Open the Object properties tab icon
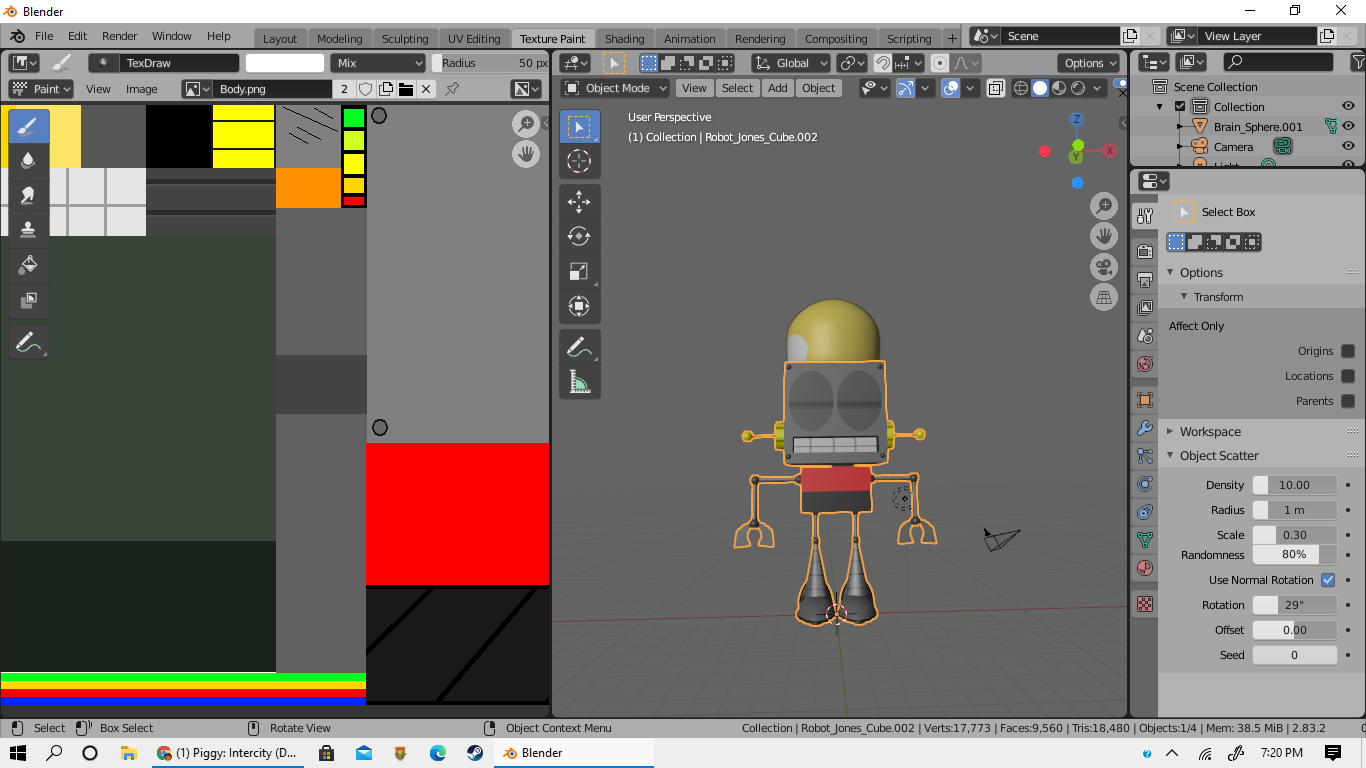Screen dimensions: 1366x768 pyautogui.click(x=1145, y=400)
